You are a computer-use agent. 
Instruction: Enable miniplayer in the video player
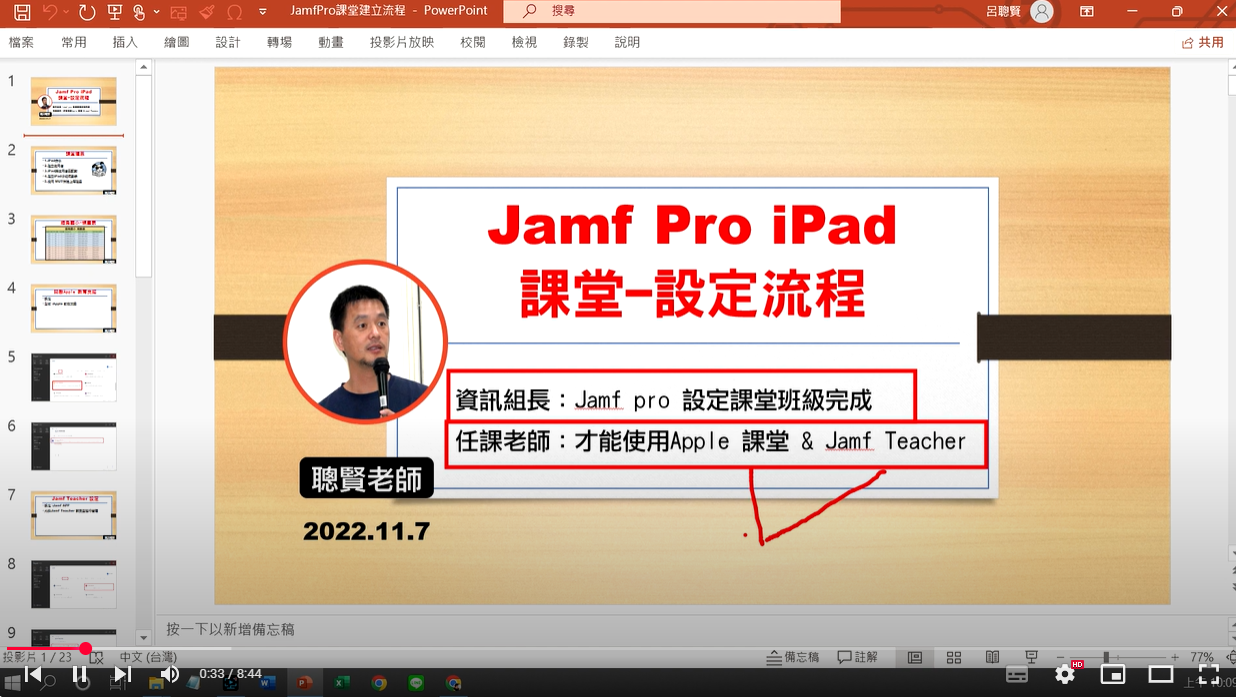click(1113, 674)
